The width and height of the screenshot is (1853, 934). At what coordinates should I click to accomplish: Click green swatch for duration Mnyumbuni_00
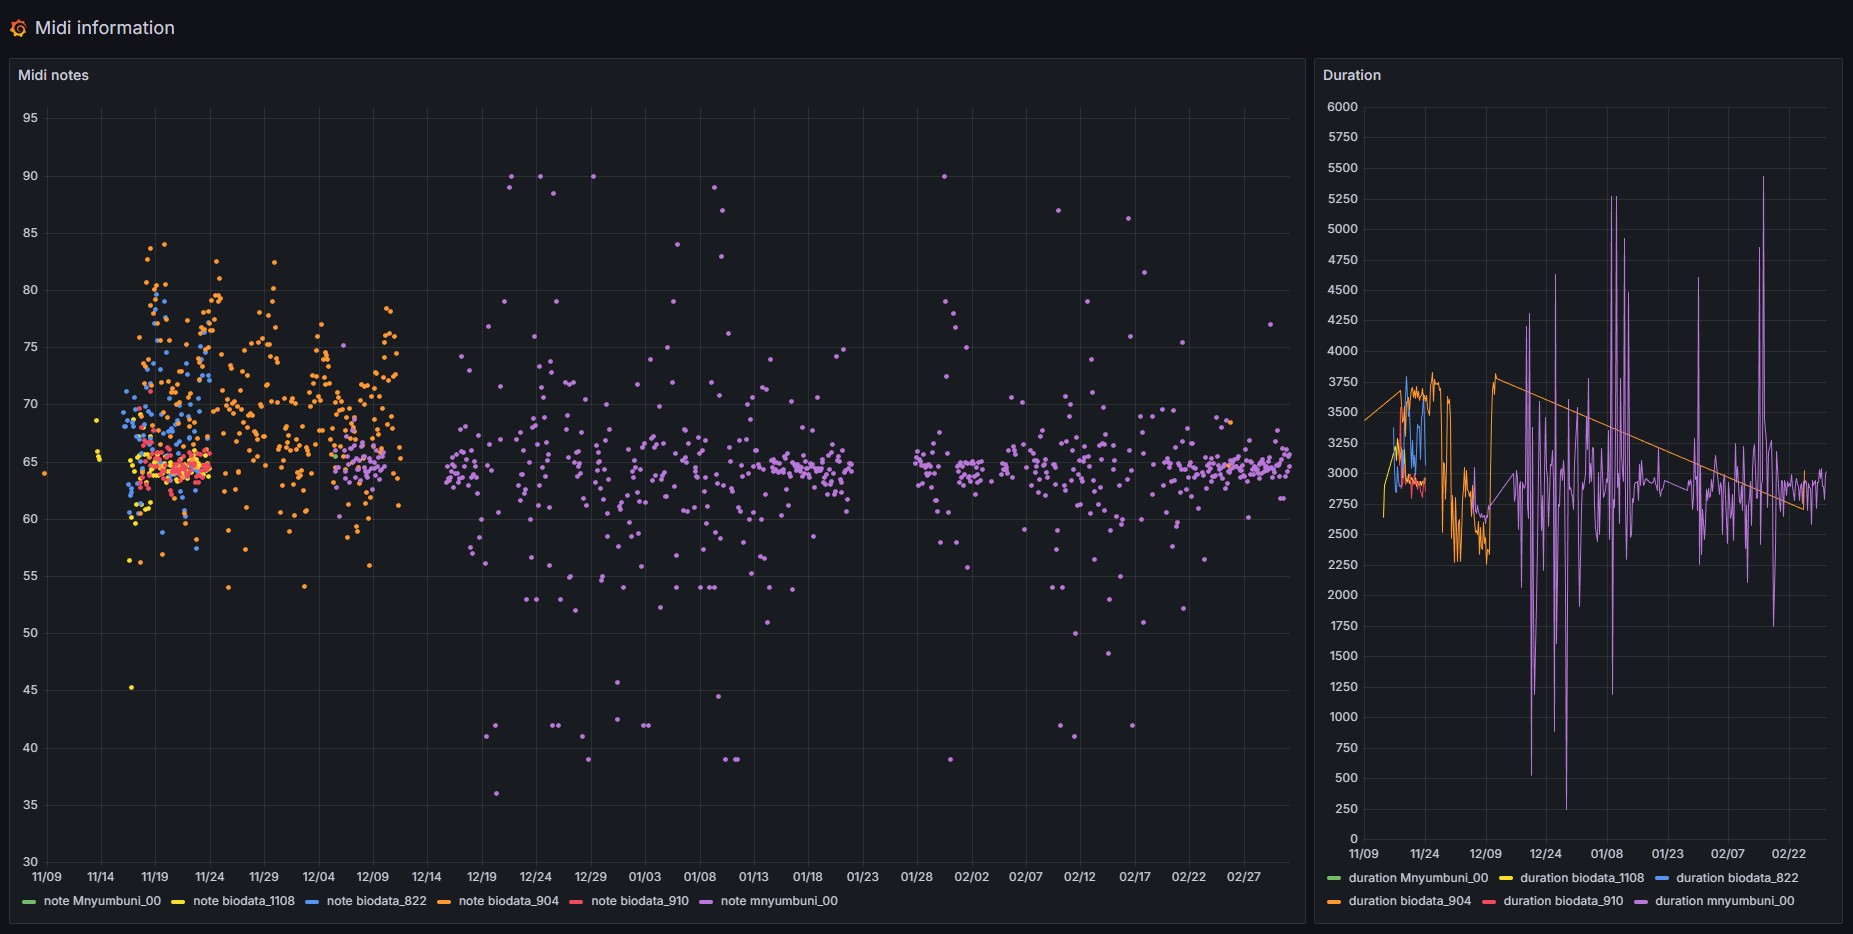1333,879
